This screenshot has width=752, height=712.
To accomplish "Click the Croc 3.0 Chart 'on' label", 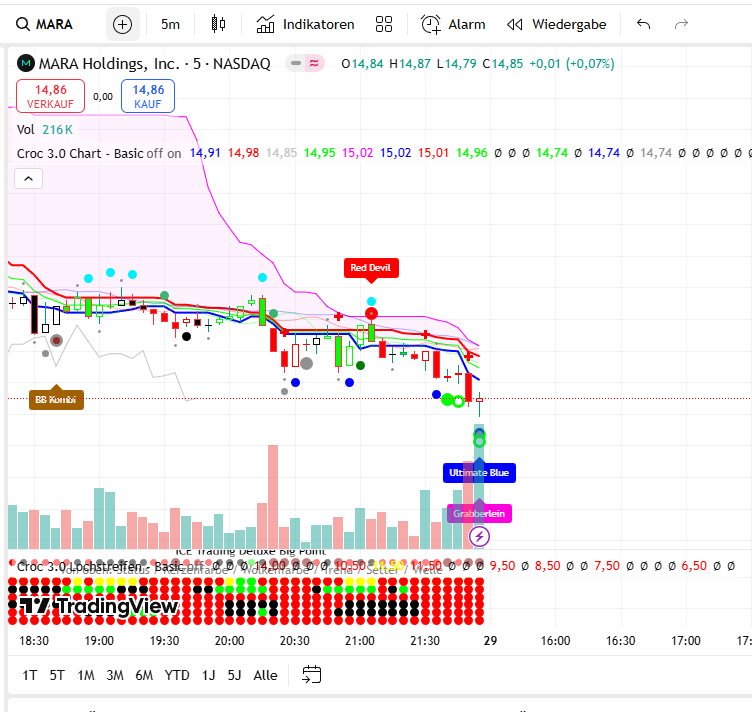I will tap(175, 153).
